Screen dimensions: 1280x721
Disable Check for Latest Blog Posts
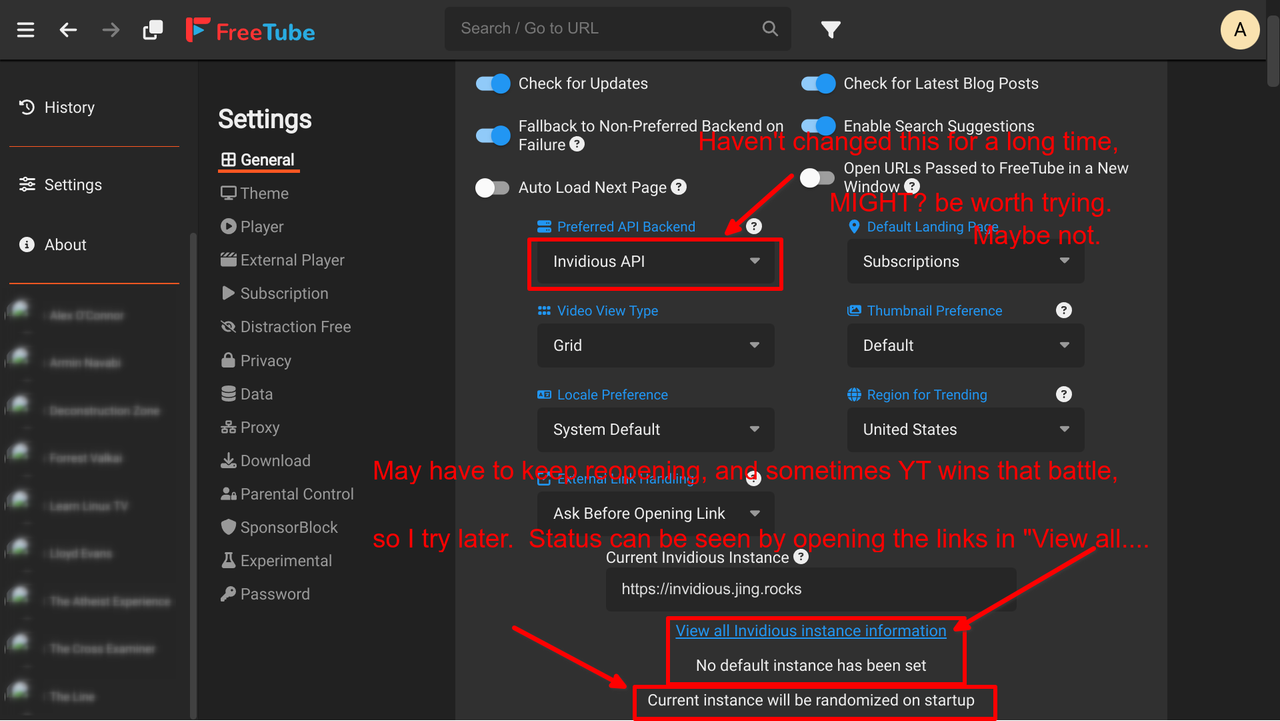pyautogui.click(x=818, y=84)
